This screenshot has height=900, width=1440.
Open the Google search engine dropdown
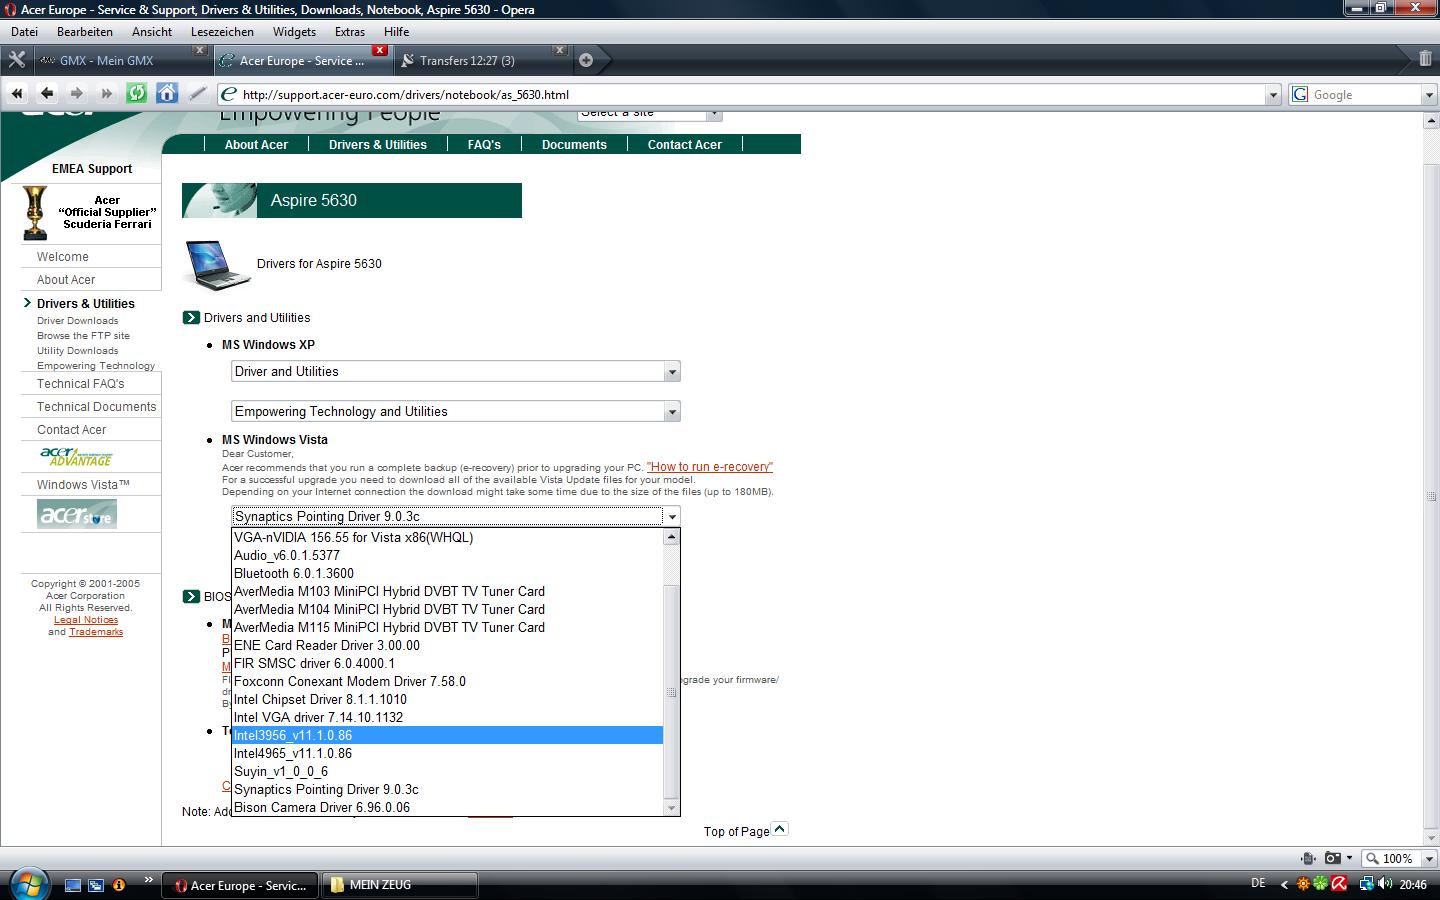[1429, 94]
